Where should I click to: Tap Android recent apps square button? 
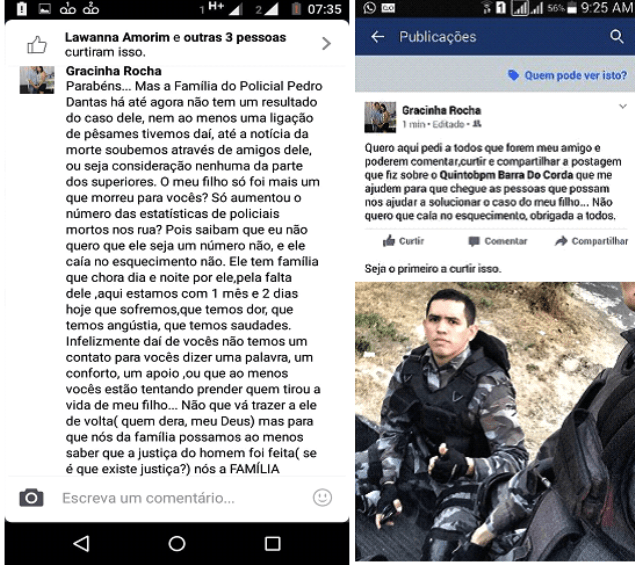pyautogui.click(x=273, y=544)
